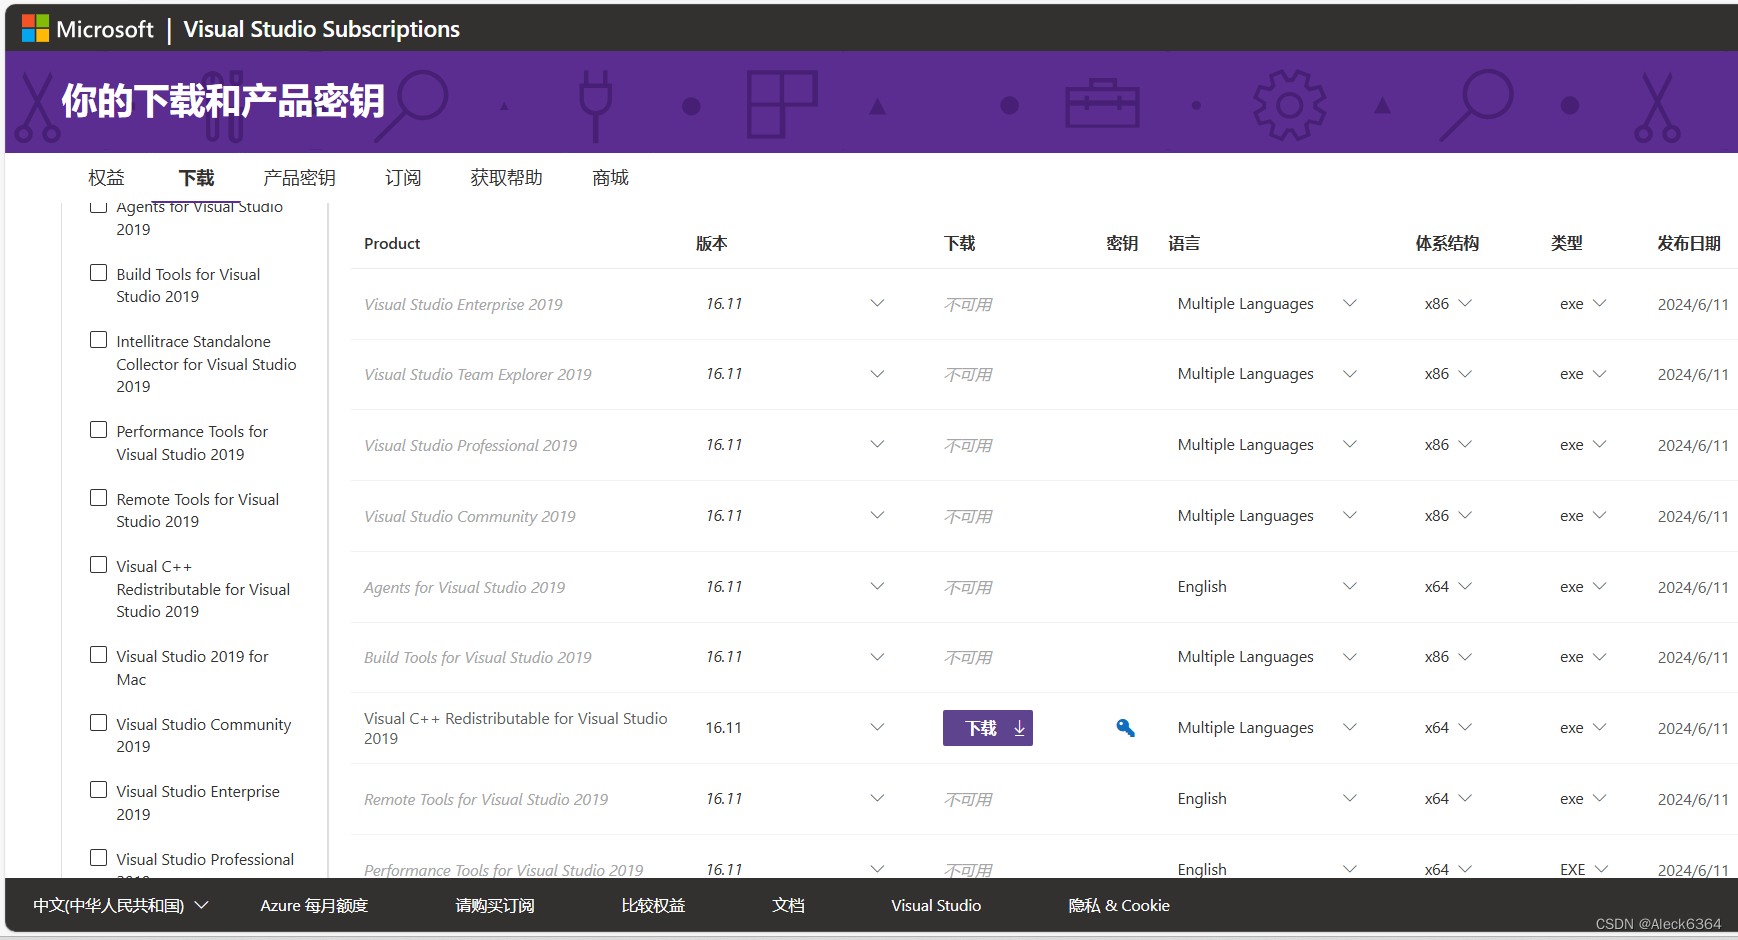Click 不可用 in the Visual Studio Community 2019 row

tap(968, 516)
